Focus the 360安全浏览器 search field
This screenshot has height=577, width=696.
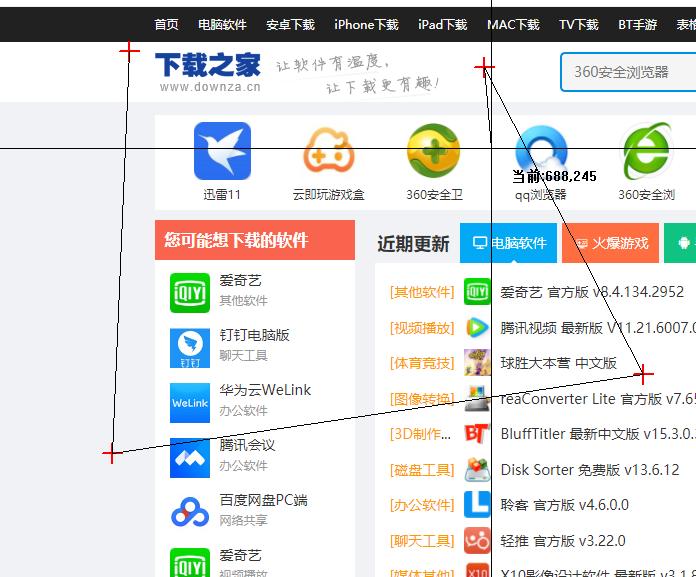coord(628,72)
